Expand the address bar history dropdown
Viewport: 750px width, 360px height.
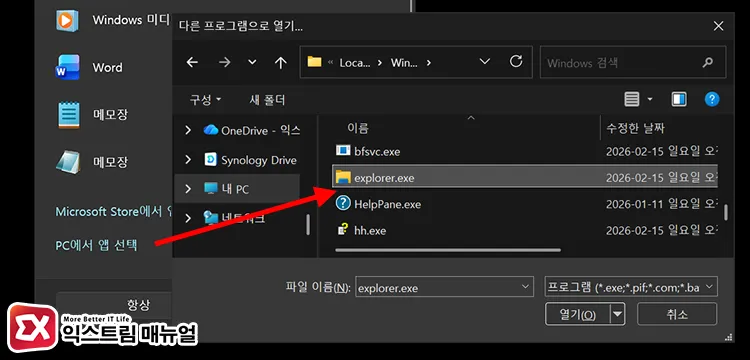point(485,62)
